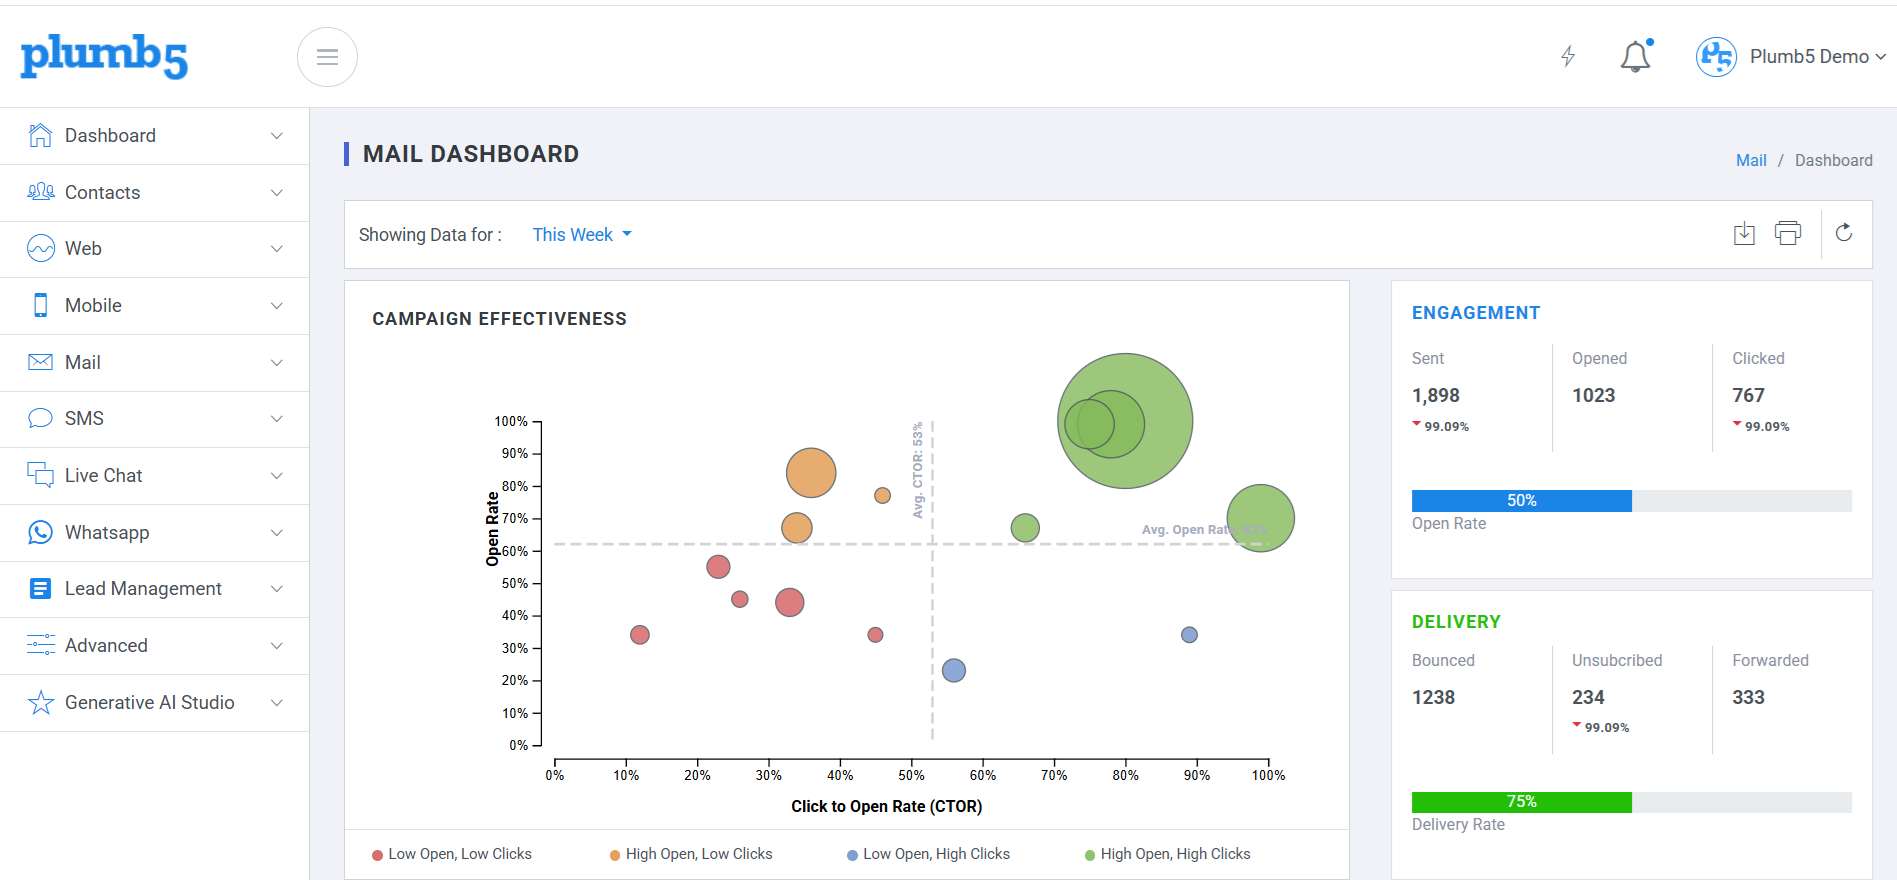Screen dimensions: 1897x880
Task: Click the Forwarded value 333
Action: (1748, 698)
